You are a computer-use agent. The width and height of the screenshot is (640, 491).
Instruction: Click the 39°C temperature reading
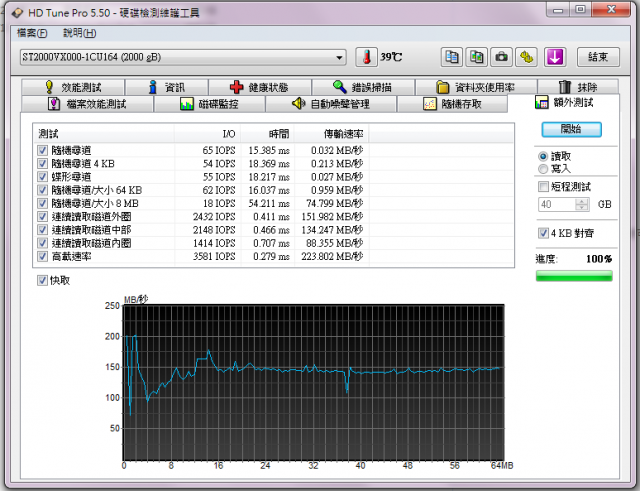pos(391,57)
